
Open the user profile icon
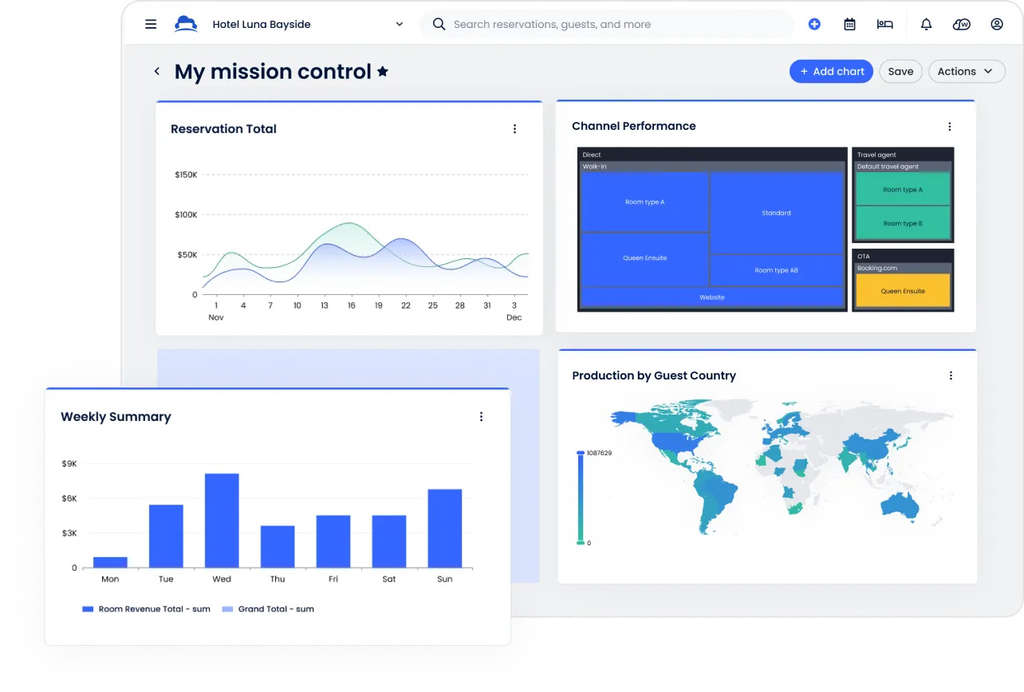pos(997,24)
